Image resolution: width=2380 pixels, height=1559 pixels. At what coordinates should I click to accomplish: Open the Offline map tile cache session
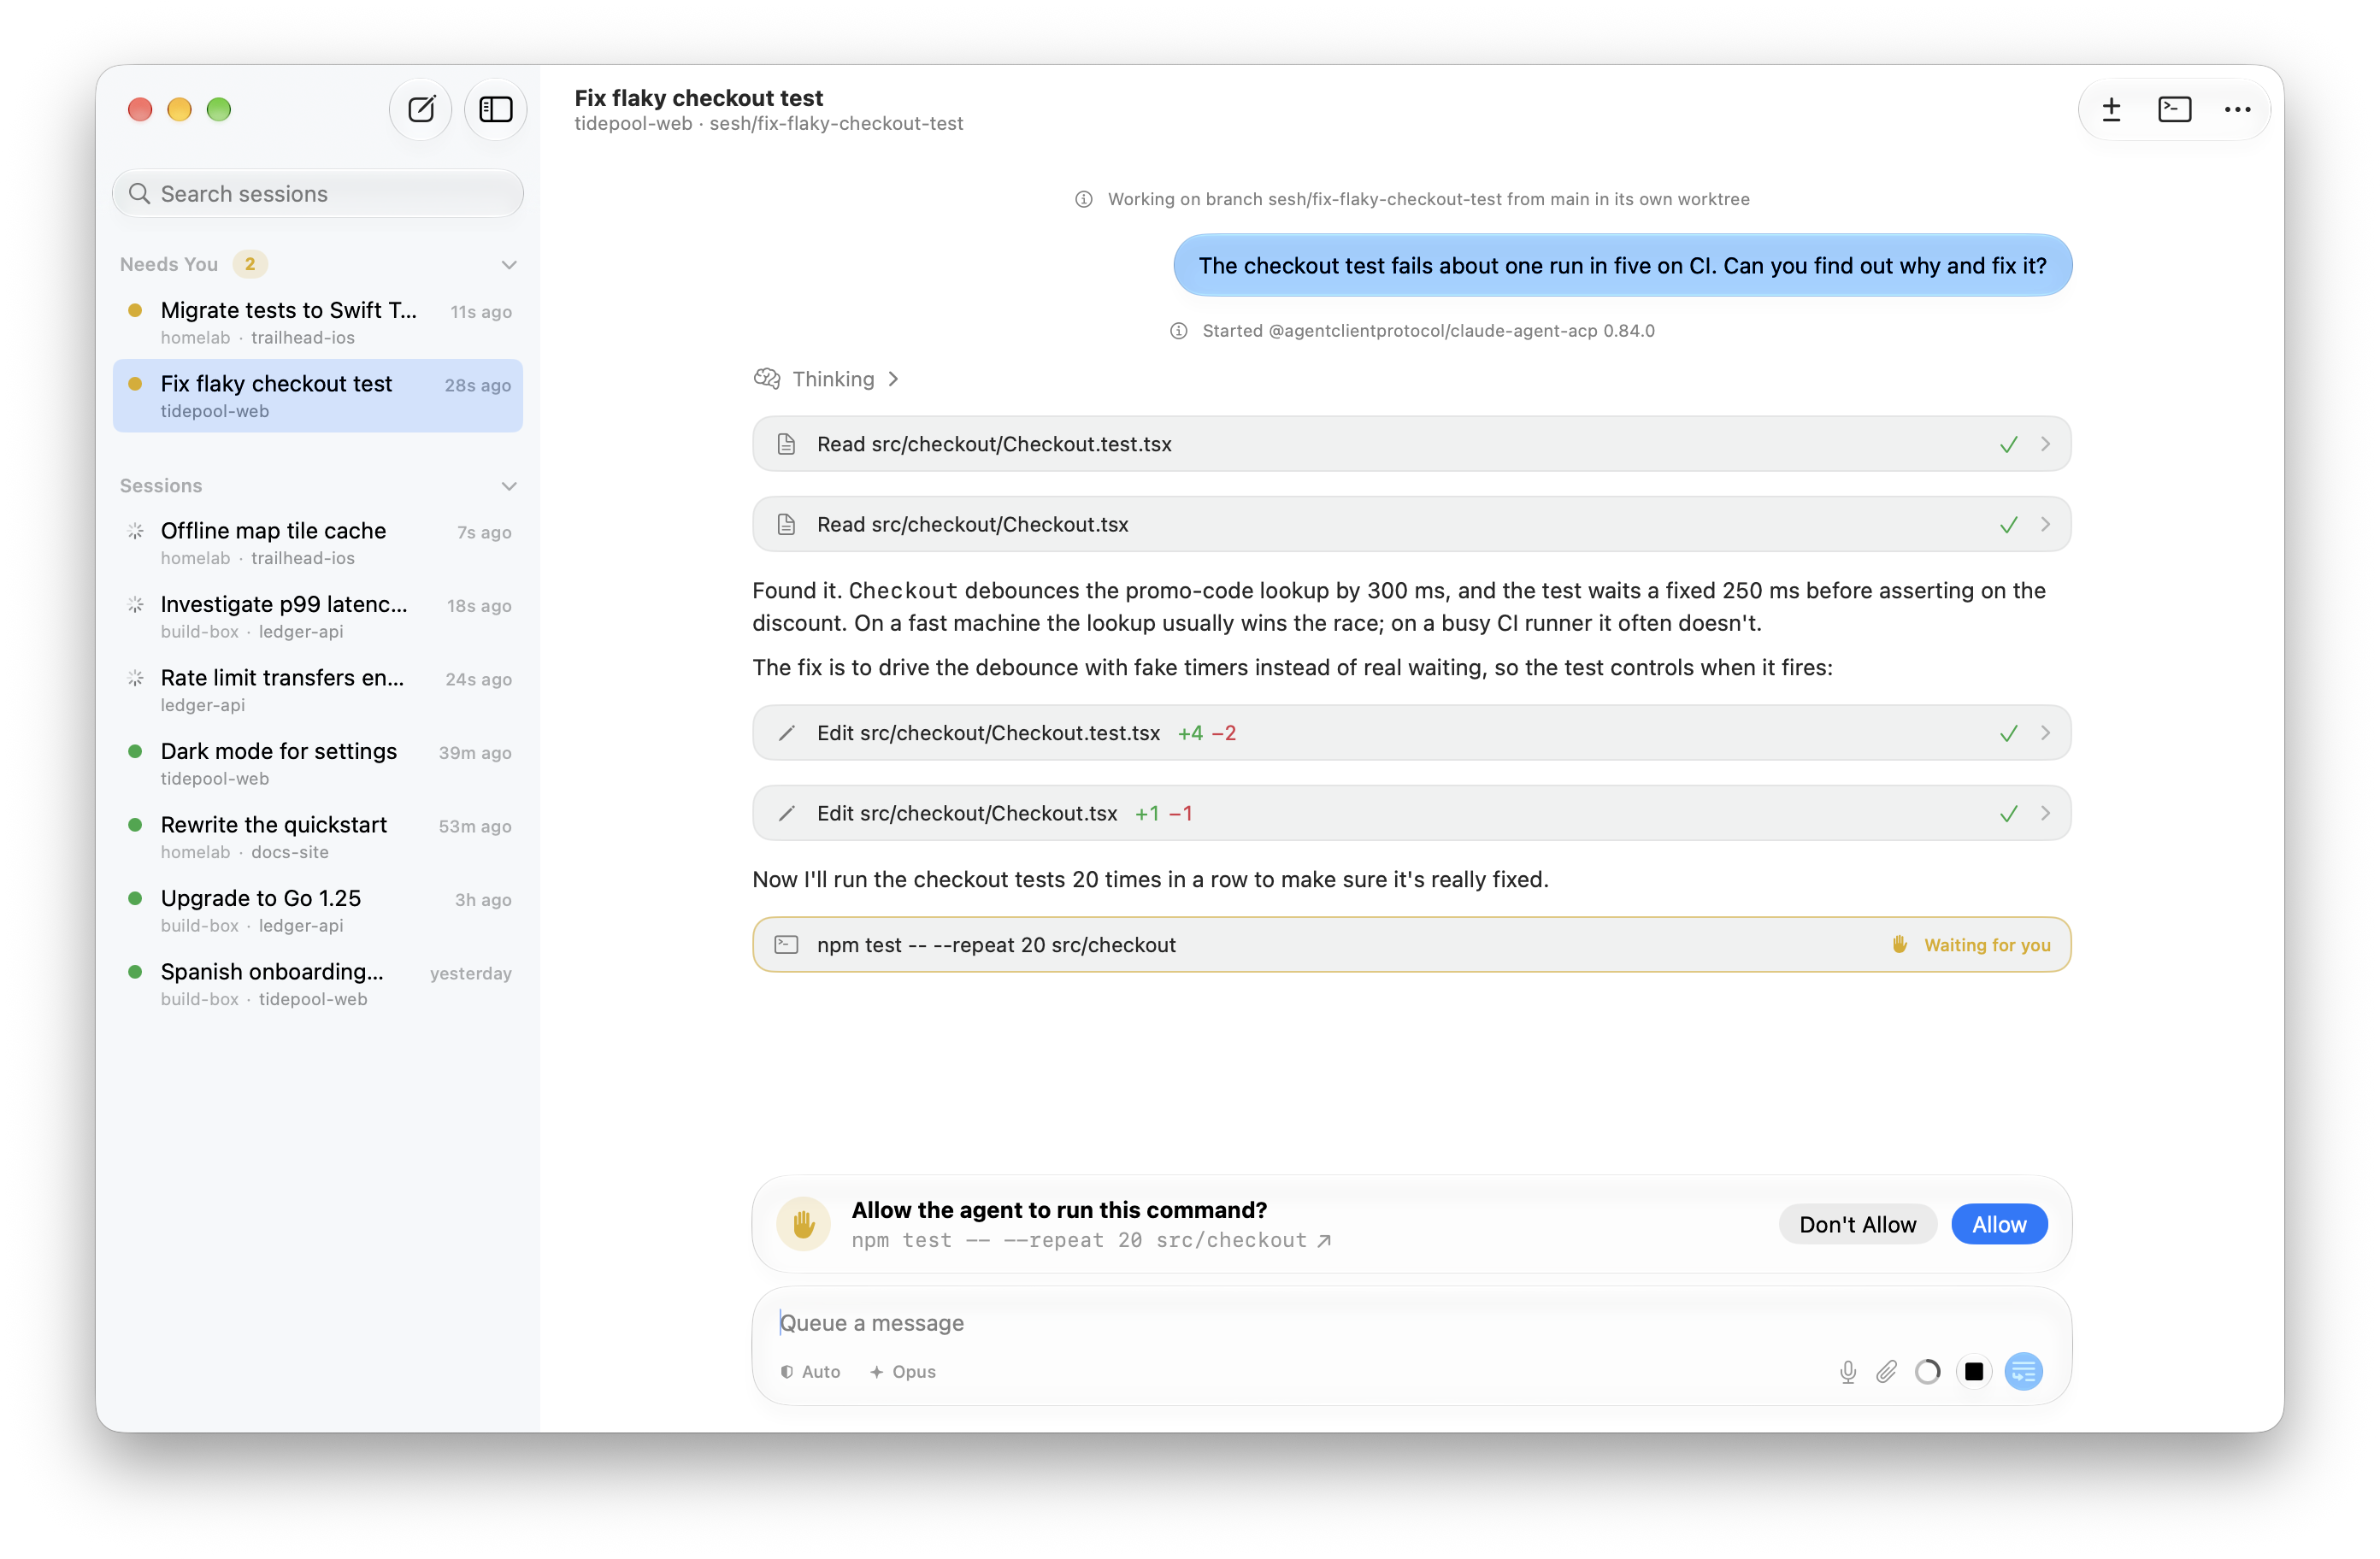click(x=318, y=543)
